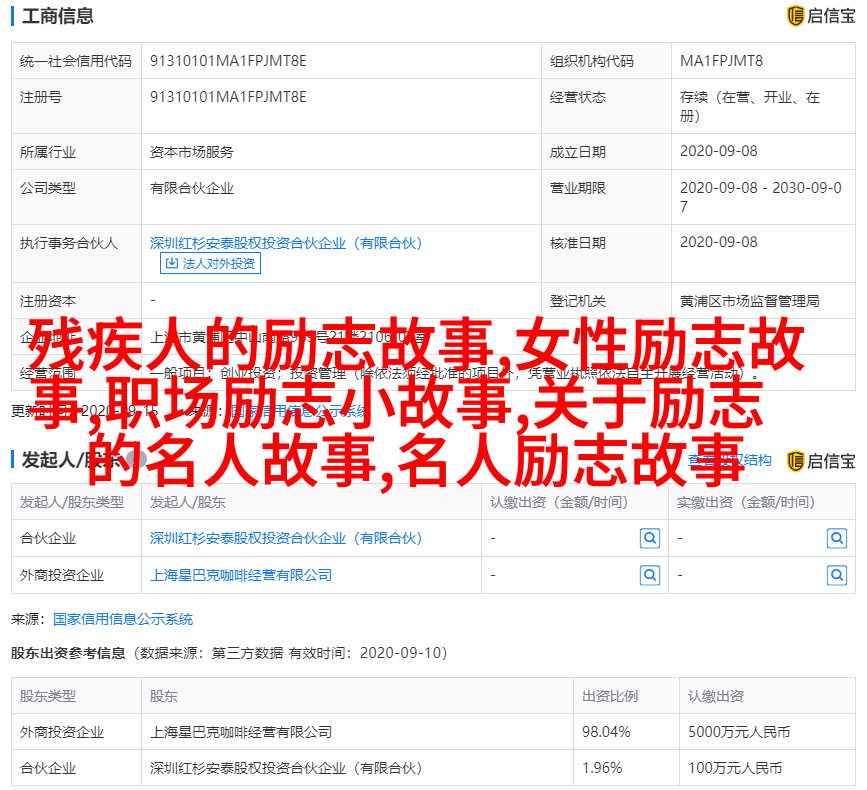
Task: Open 深圳红杉安泰 link in 执行事务合伙人 row
Action: [286, 243]
